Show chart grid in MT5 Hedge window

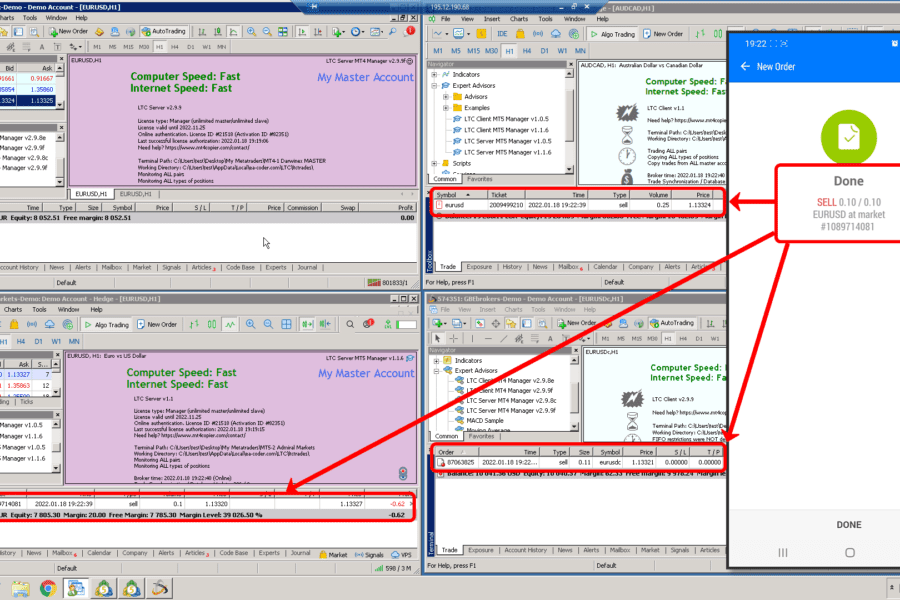click(286, 324)
